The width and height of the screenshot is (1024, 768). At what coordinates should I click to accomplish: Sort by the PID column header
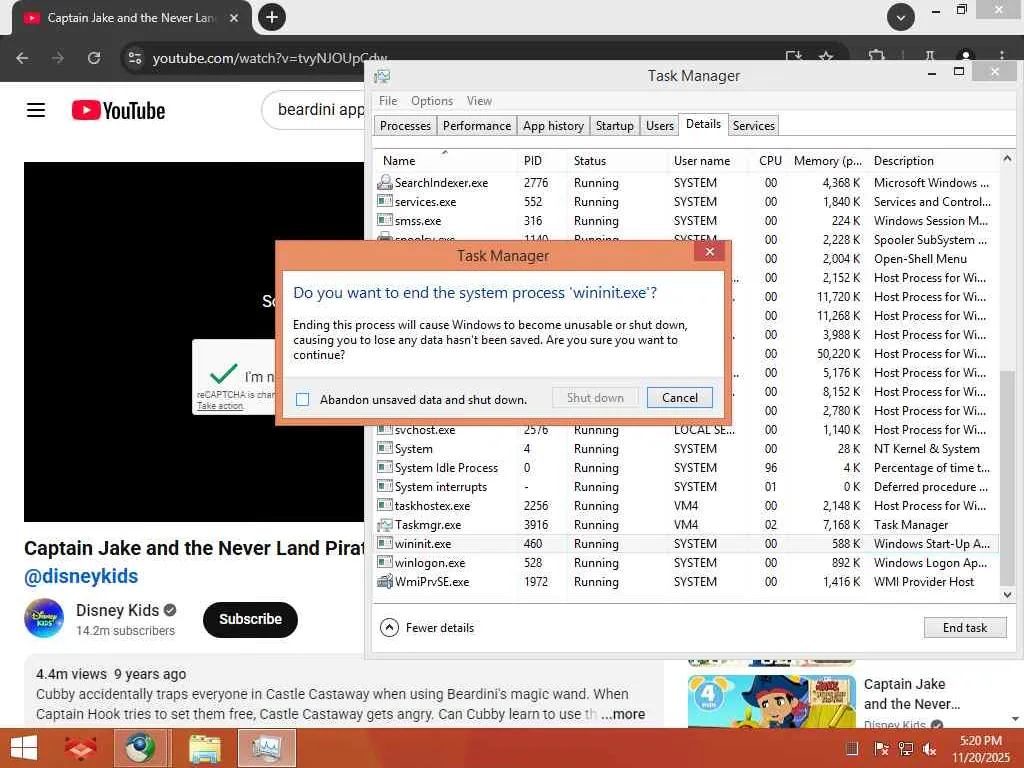pyautogui.click(x=541, y=161)
